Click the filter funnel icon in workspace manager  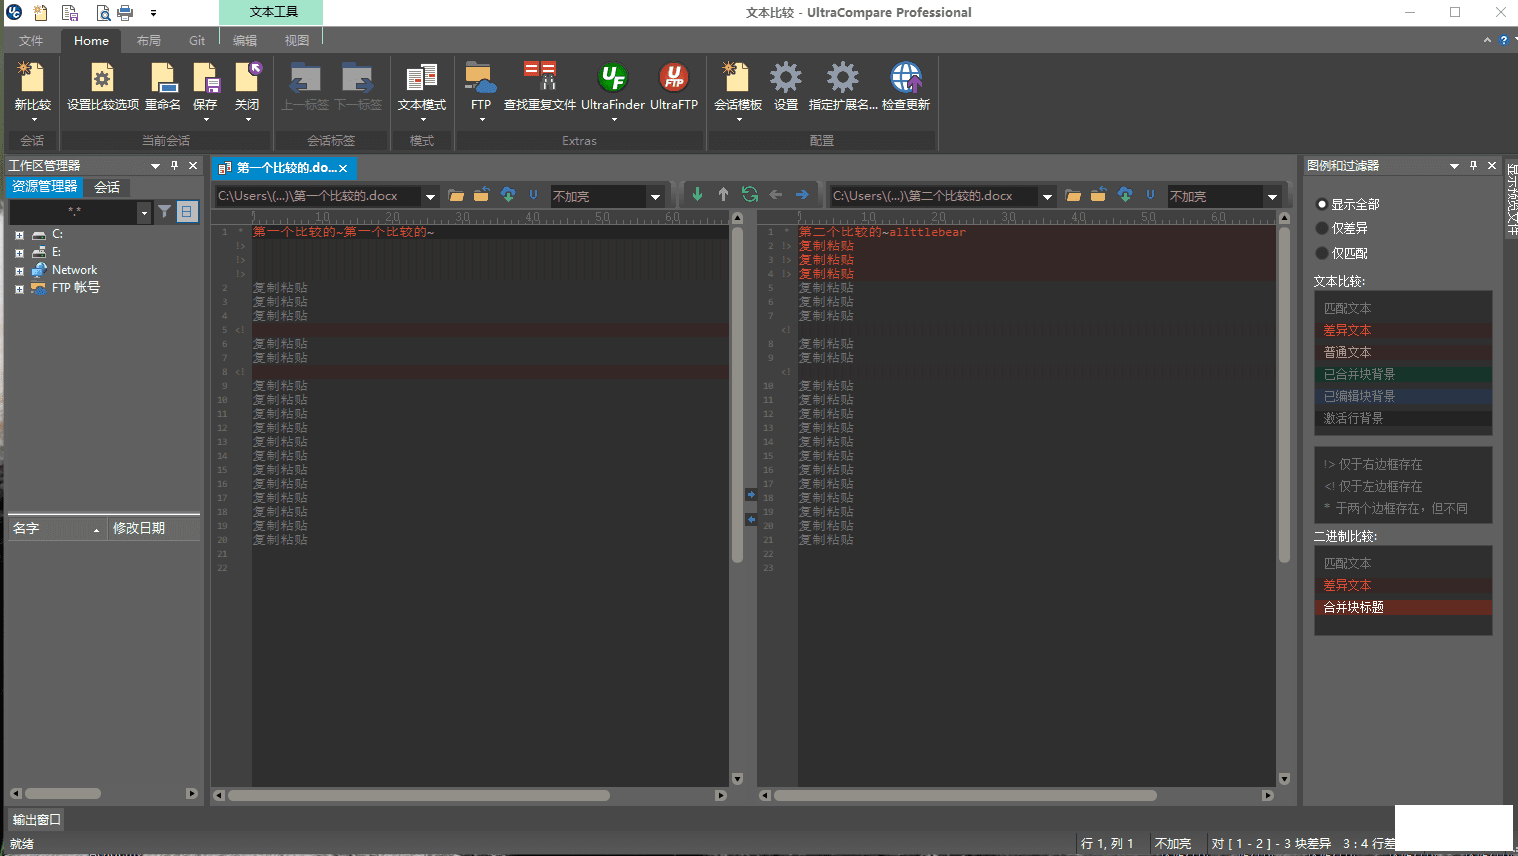(164, 212)
